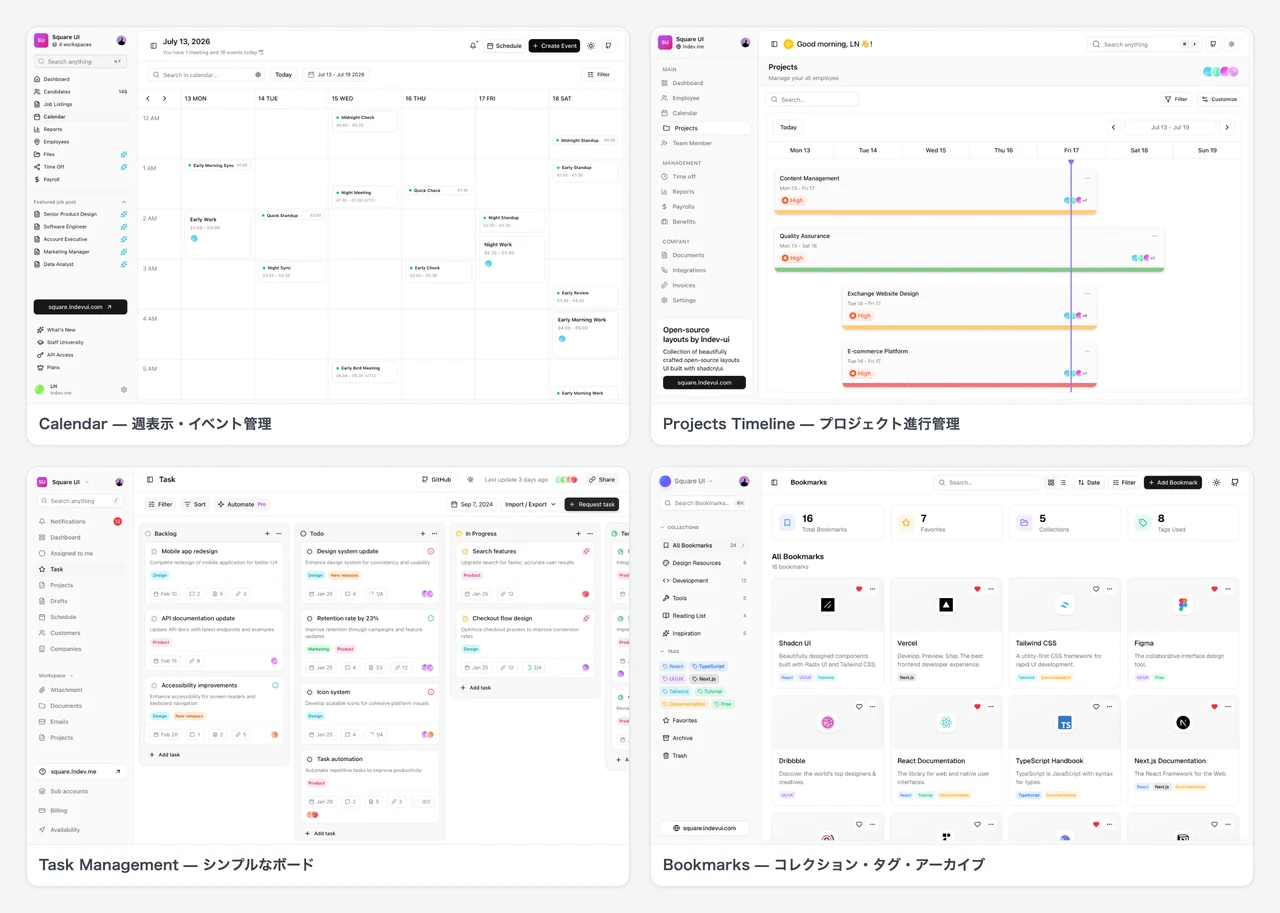Open more options on Vercel bookmark card

(991, 589)
